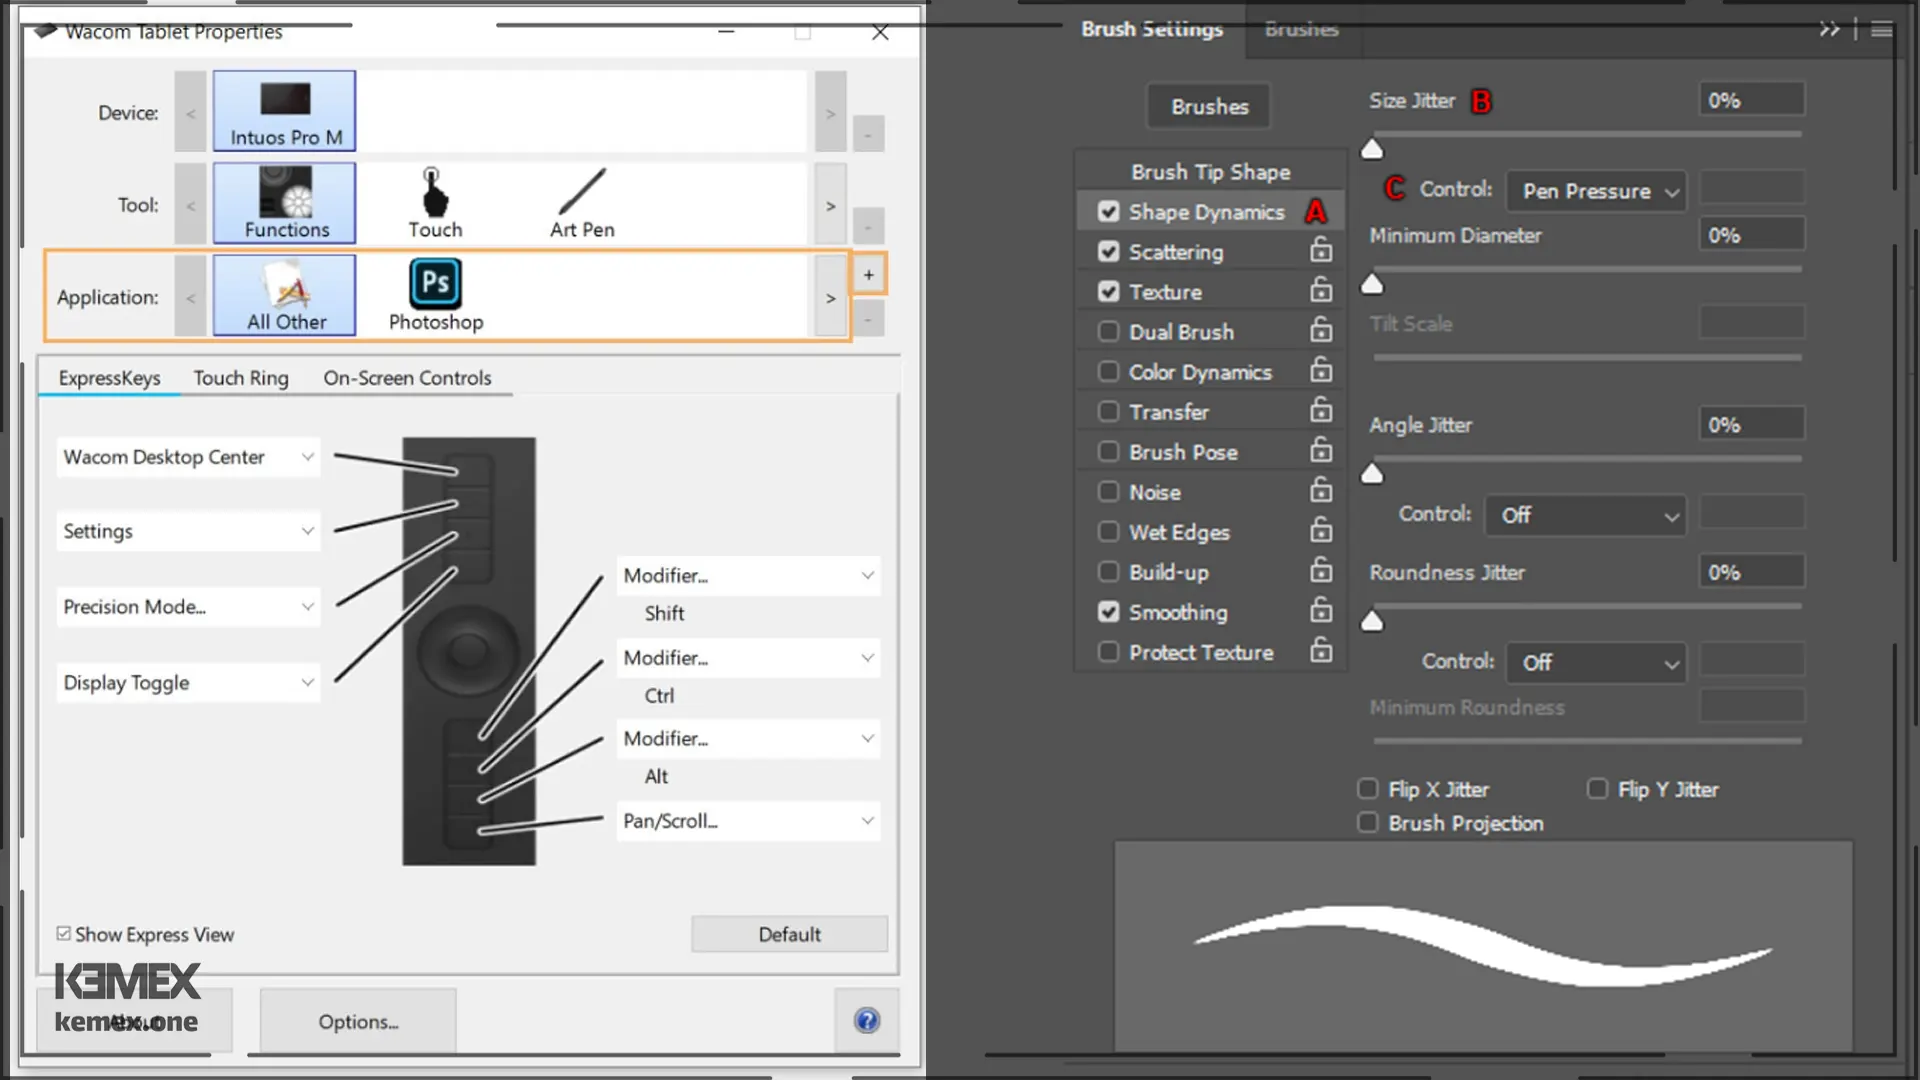Click the Photoshop application icon
Image resolution: width=1920 pixels, height=1080 pixels.
[435, 295]
